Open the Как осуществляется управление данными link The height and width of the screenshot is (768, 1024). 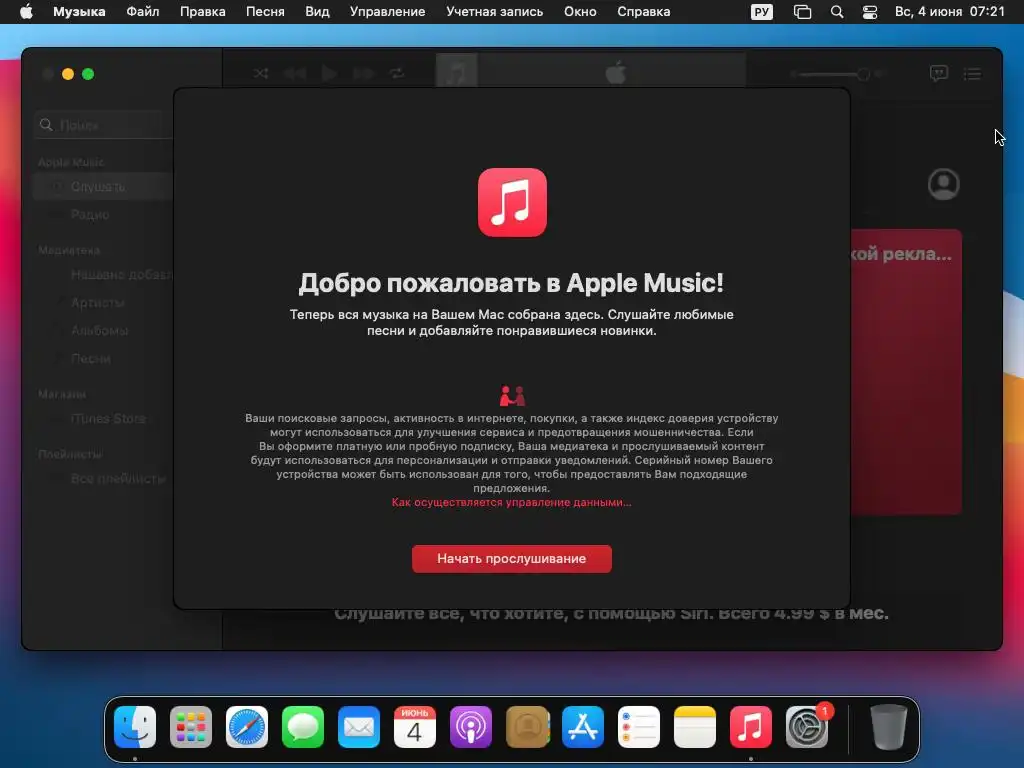coord(511,502)
